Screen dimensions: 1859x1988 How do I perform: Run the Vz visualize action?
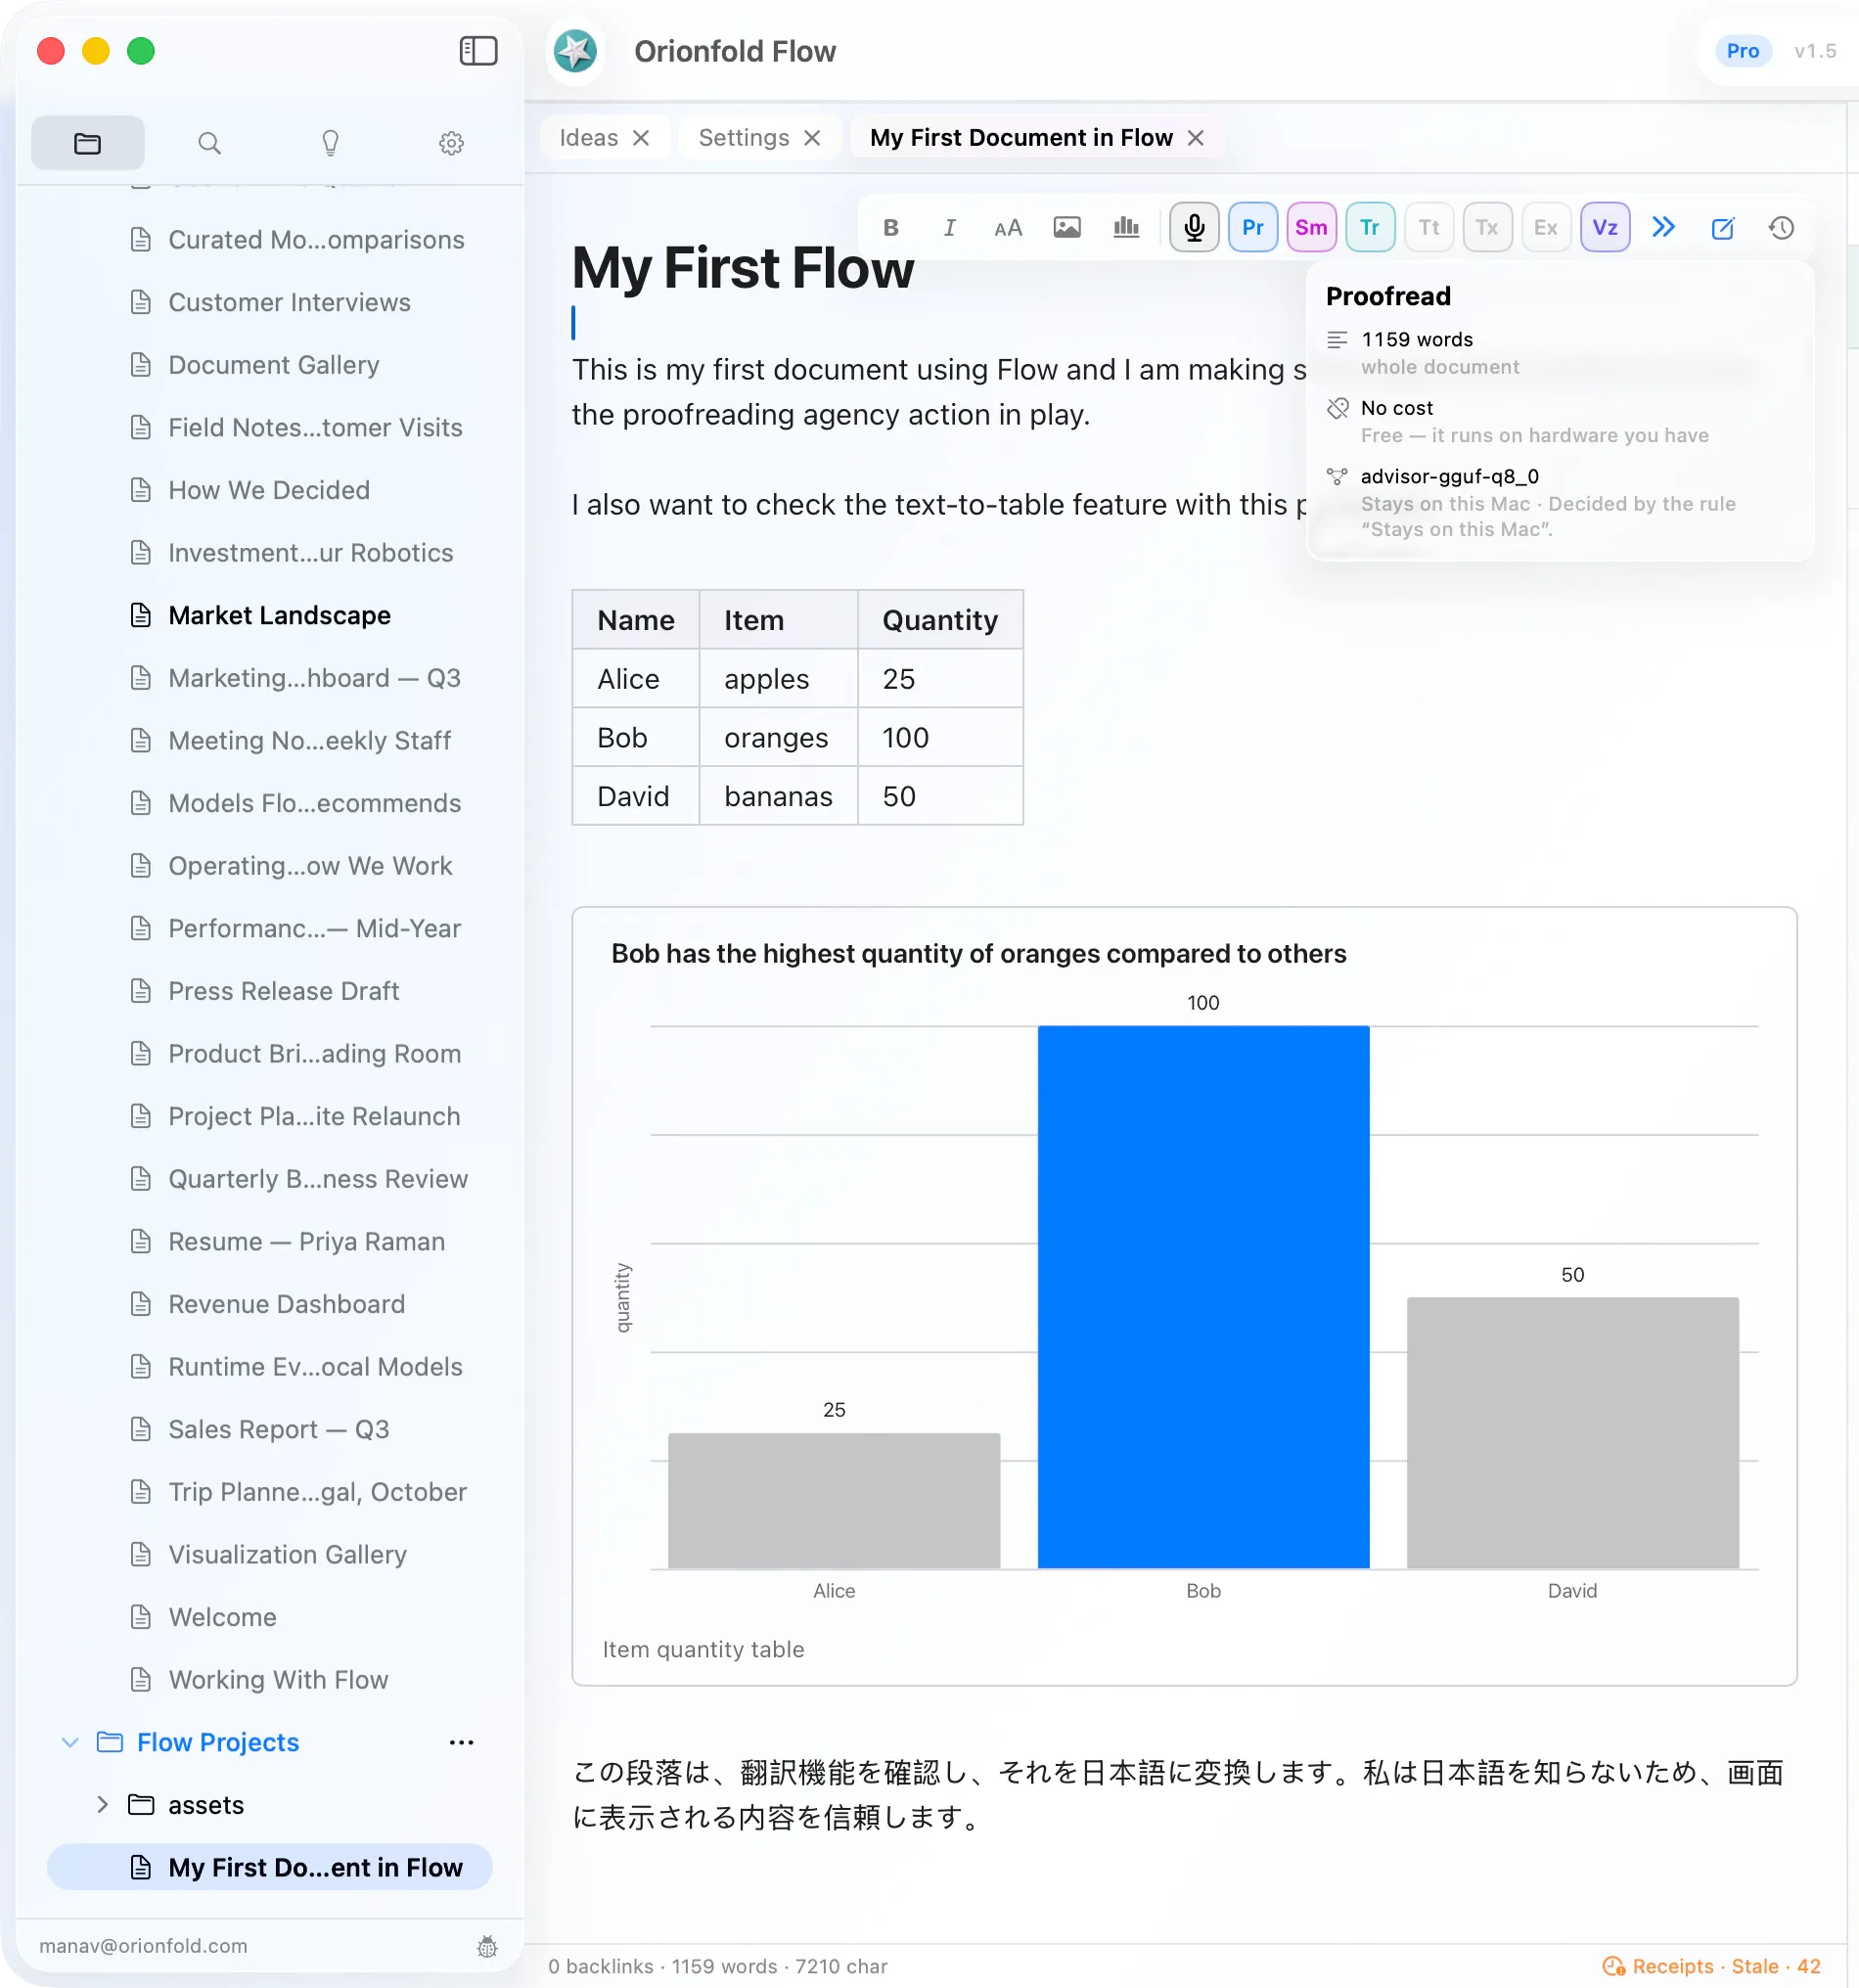(x=1605, y=228)
